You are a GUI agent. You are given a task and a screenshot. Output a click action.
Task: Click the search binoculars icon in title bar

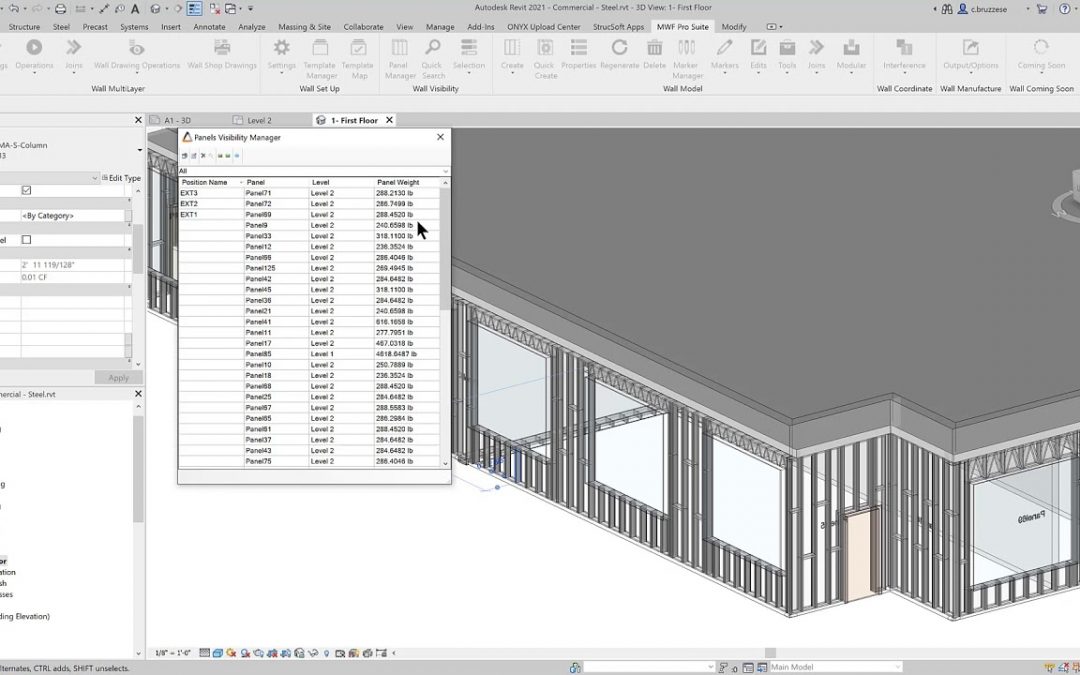947,8
